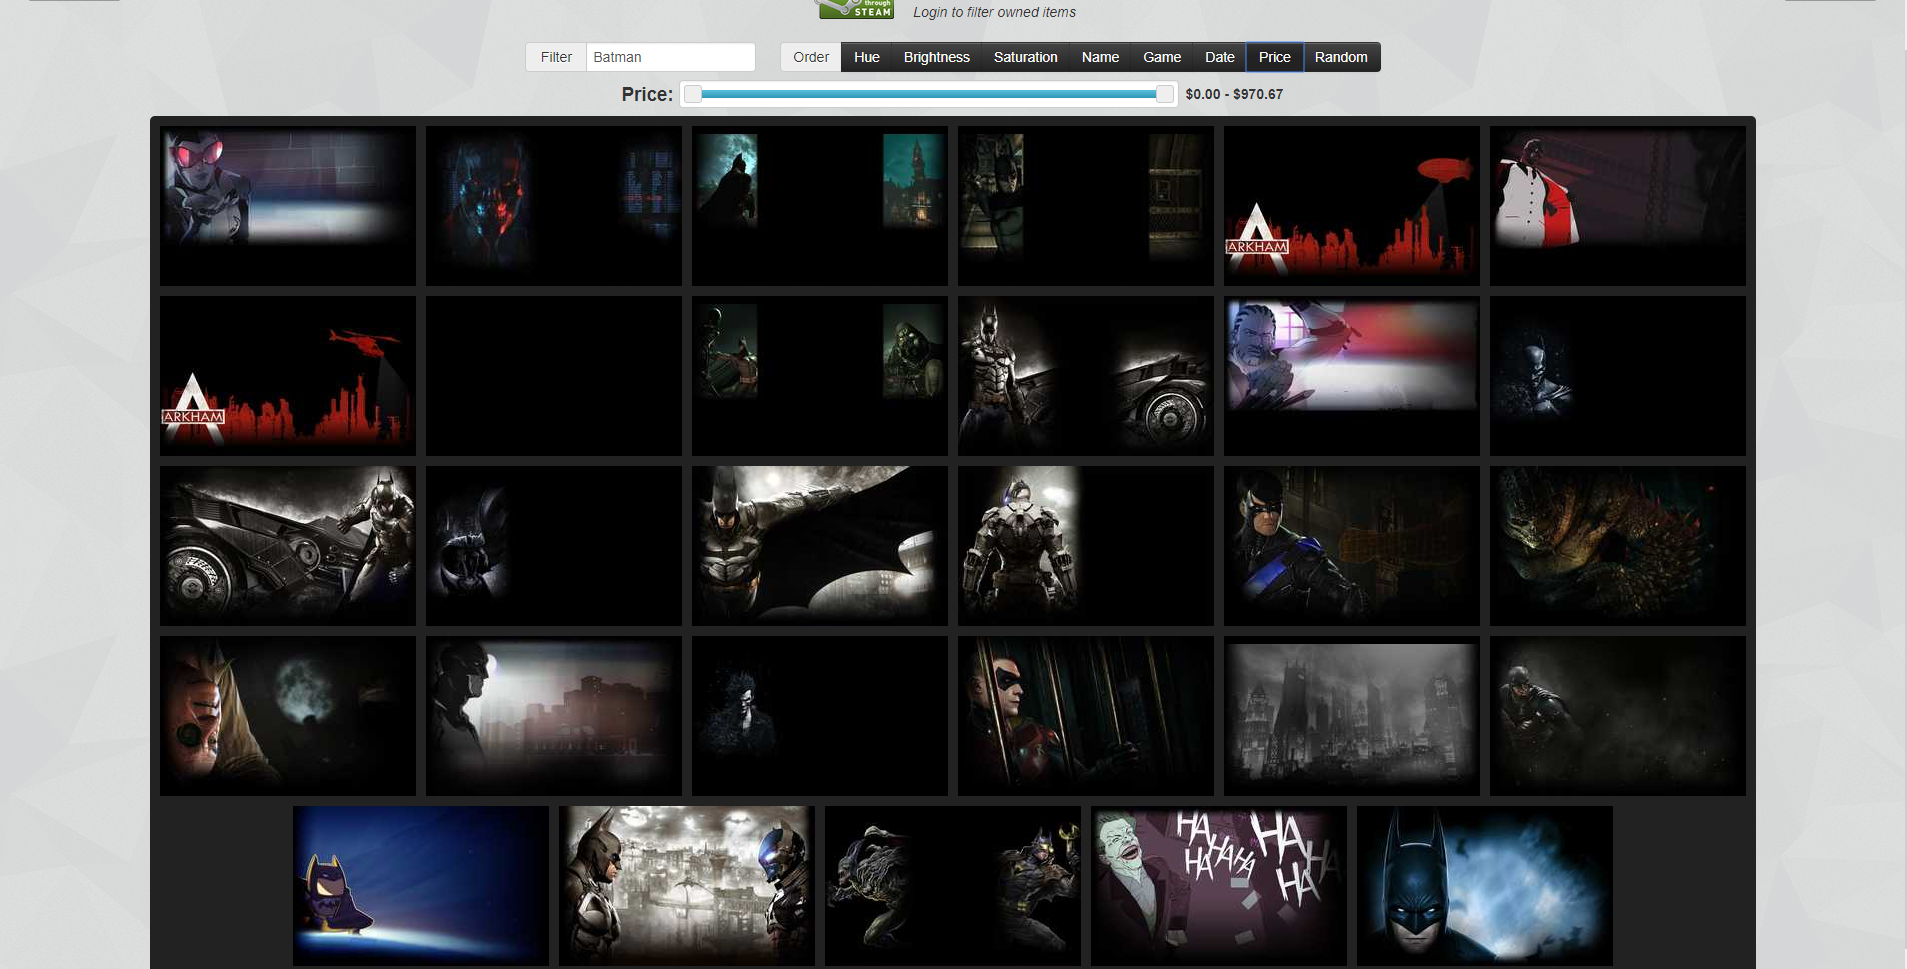Open the Robin behind bars background
Image resolution: width=1907 pixels, height=969 pixels.
click(x=1086, y=716)
